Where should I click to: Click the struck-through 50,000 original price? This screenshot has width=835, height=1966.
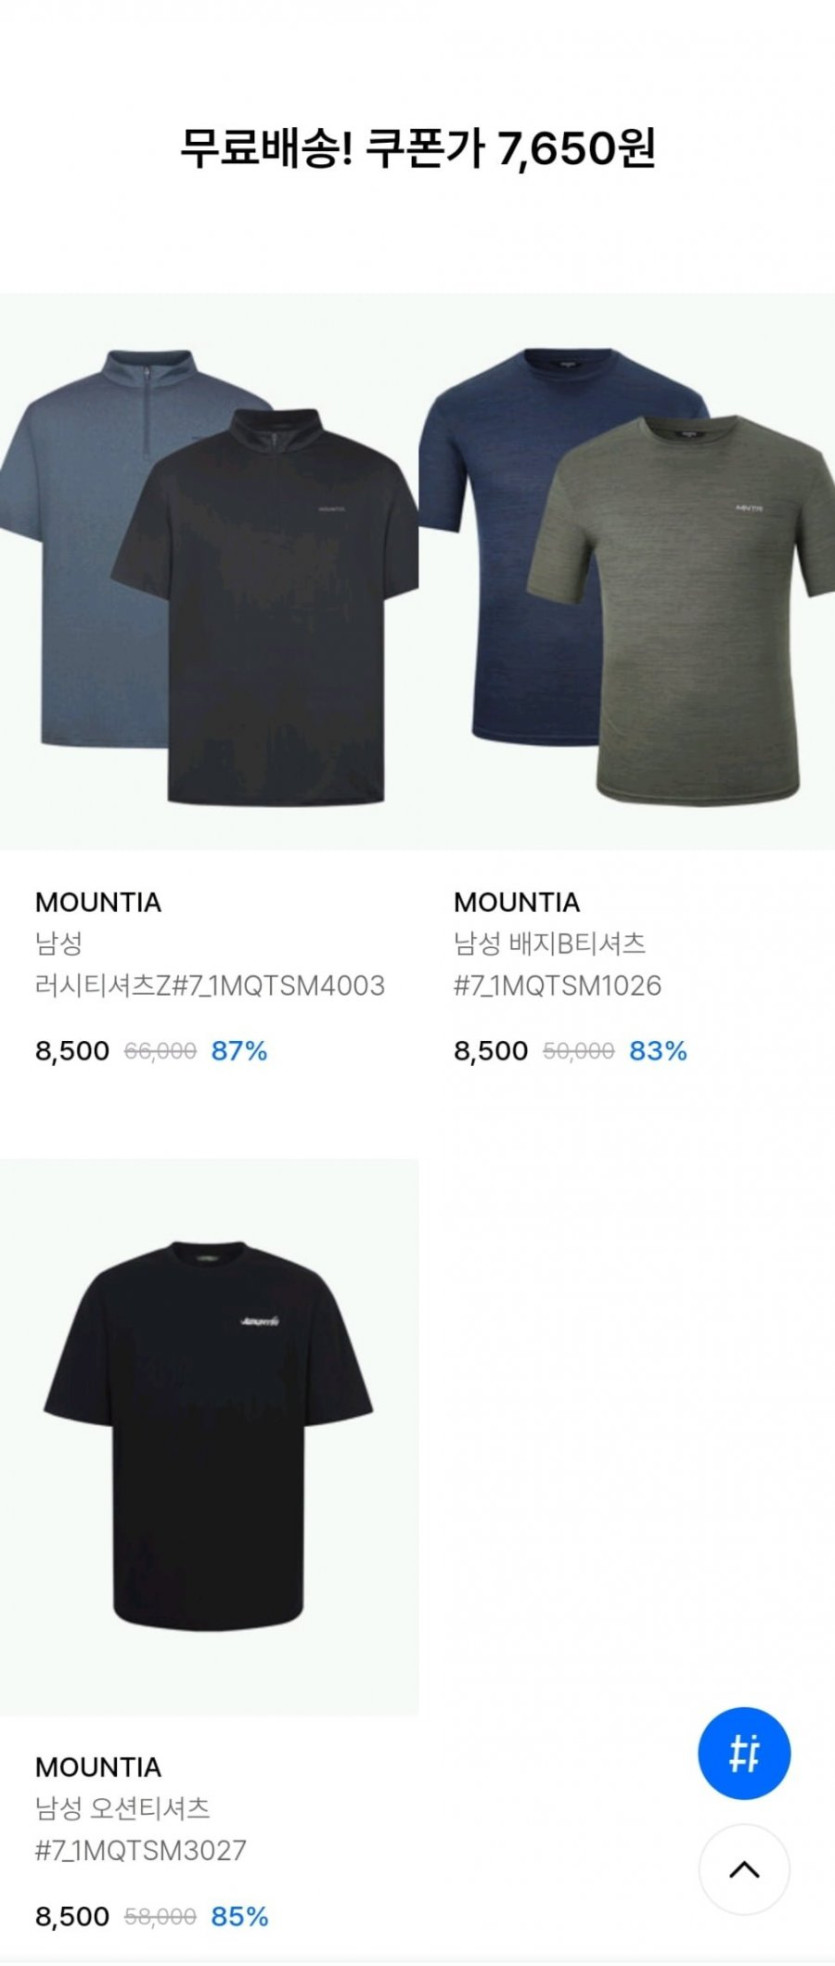tap(578, 1051)
